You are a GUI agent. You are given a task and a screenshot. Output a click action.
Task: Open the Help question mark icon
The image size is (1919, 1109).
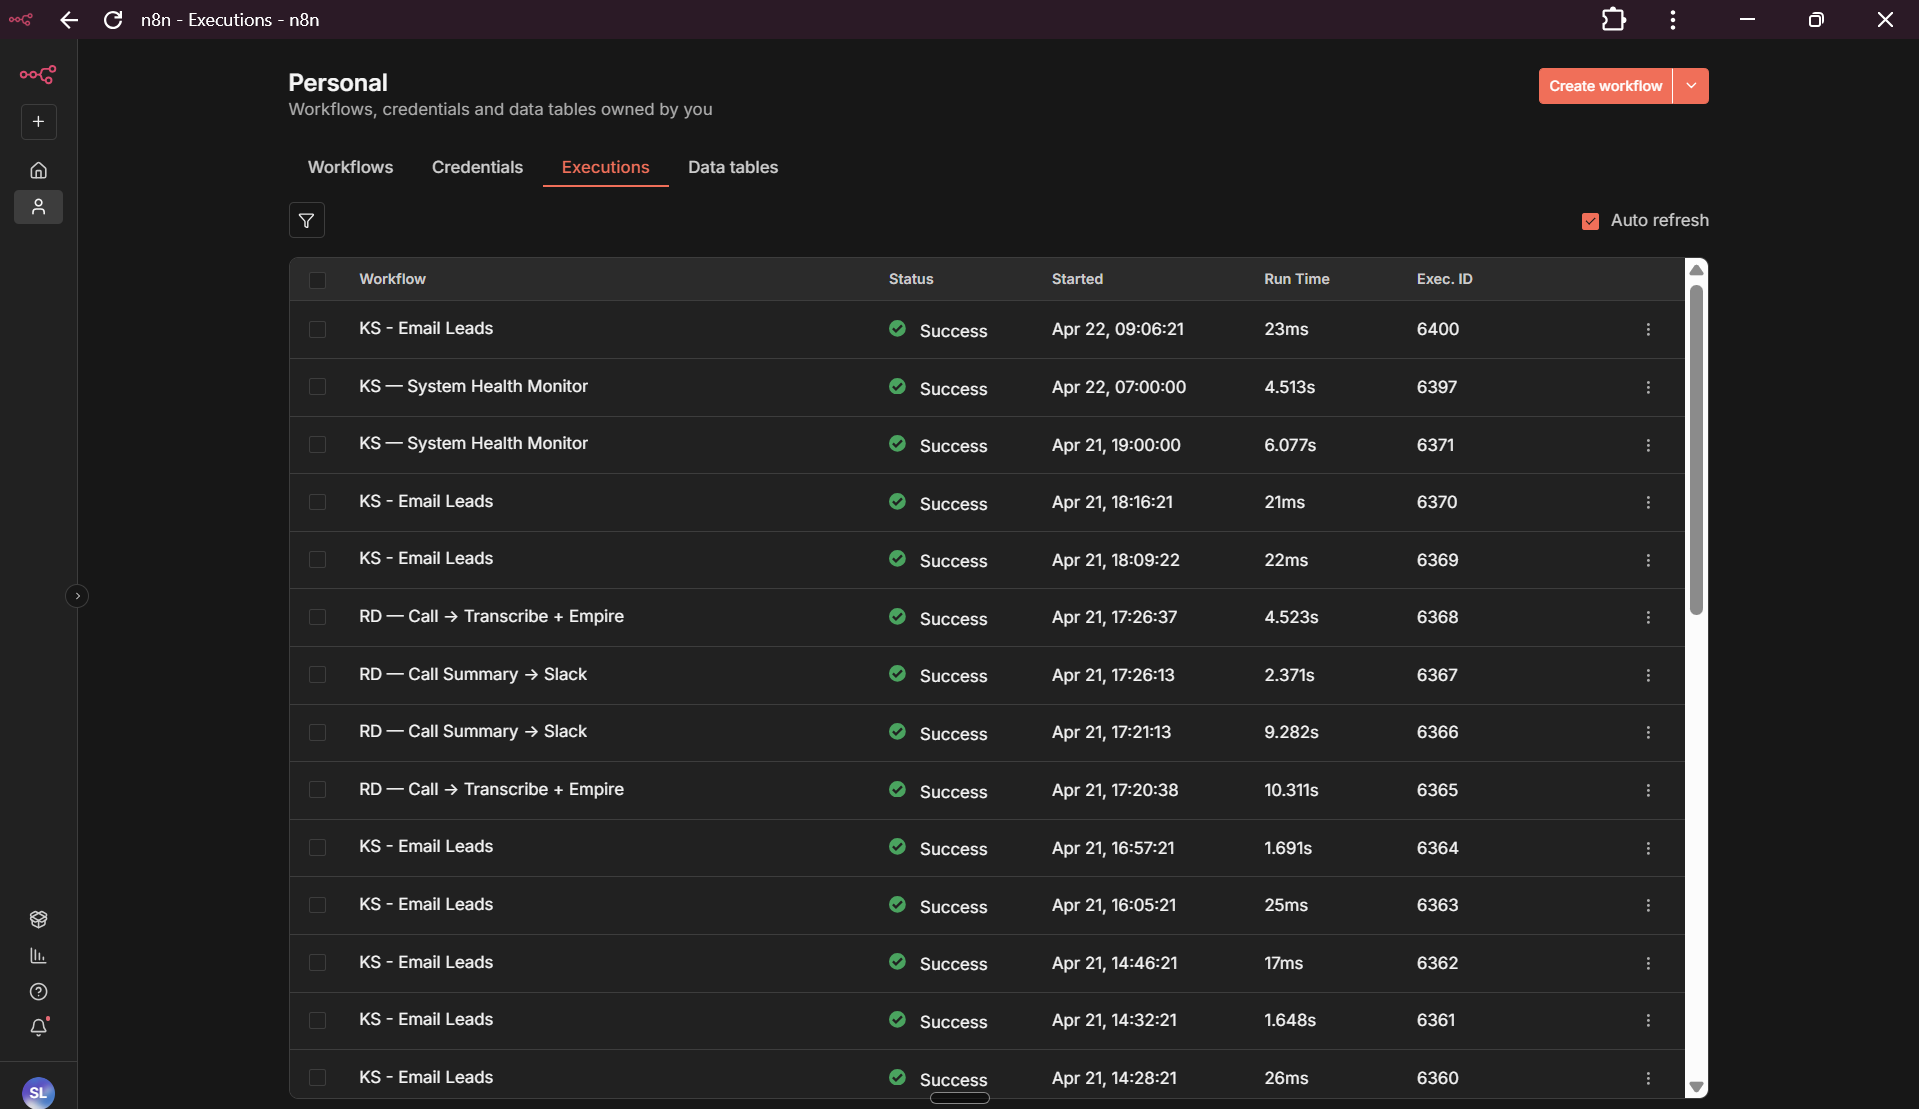click(x=38, y=992)
